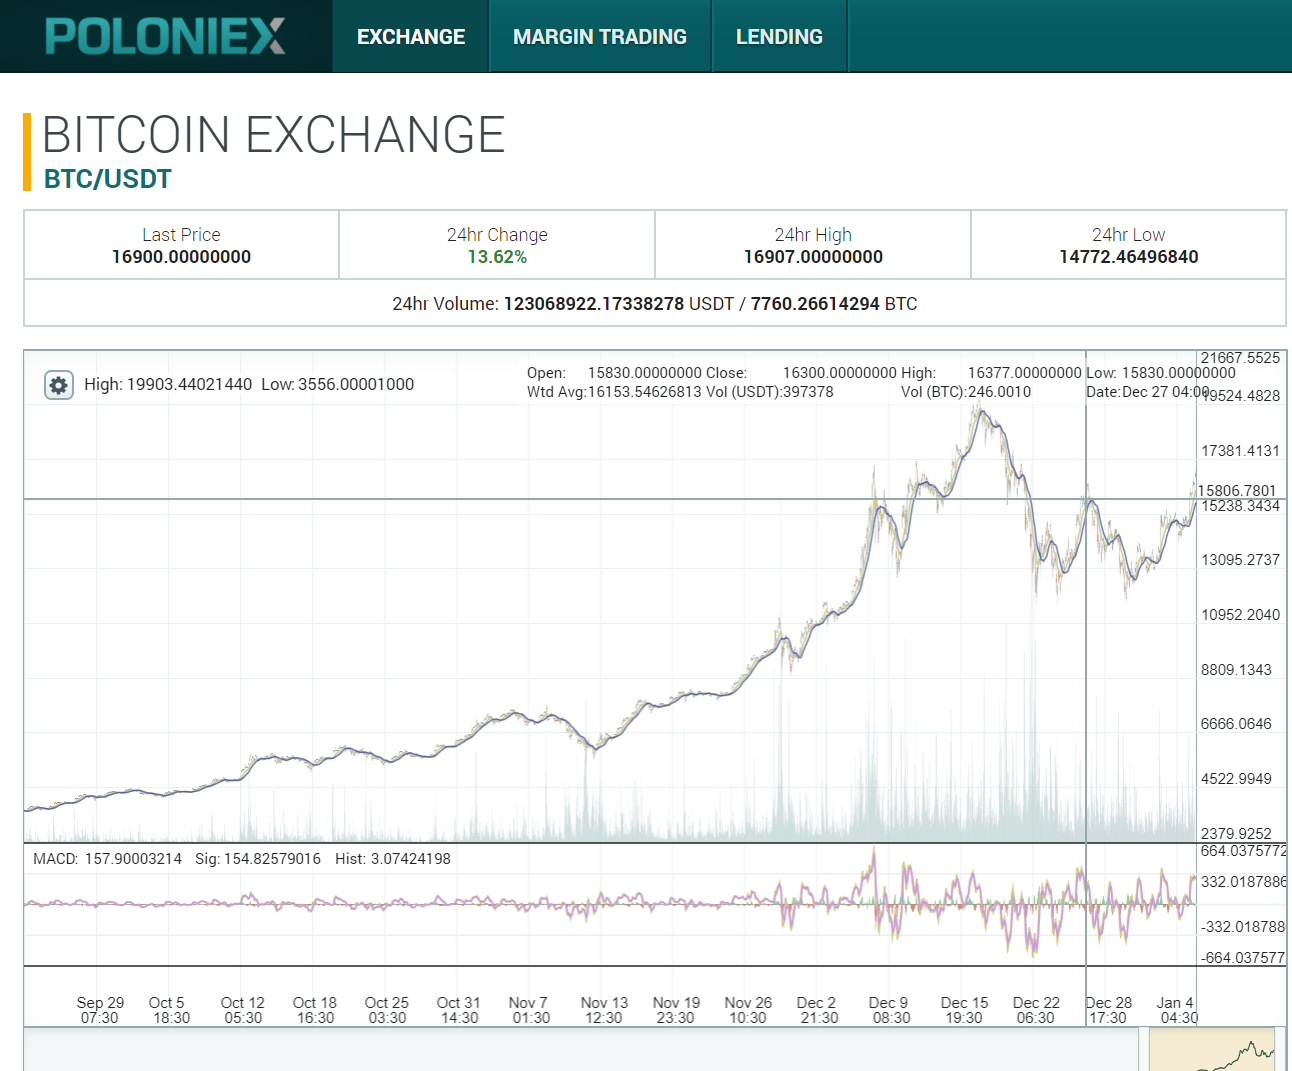Click the 17381.4131 price axis label
Screen dimensions: 1292x1071
[1240, 451]
